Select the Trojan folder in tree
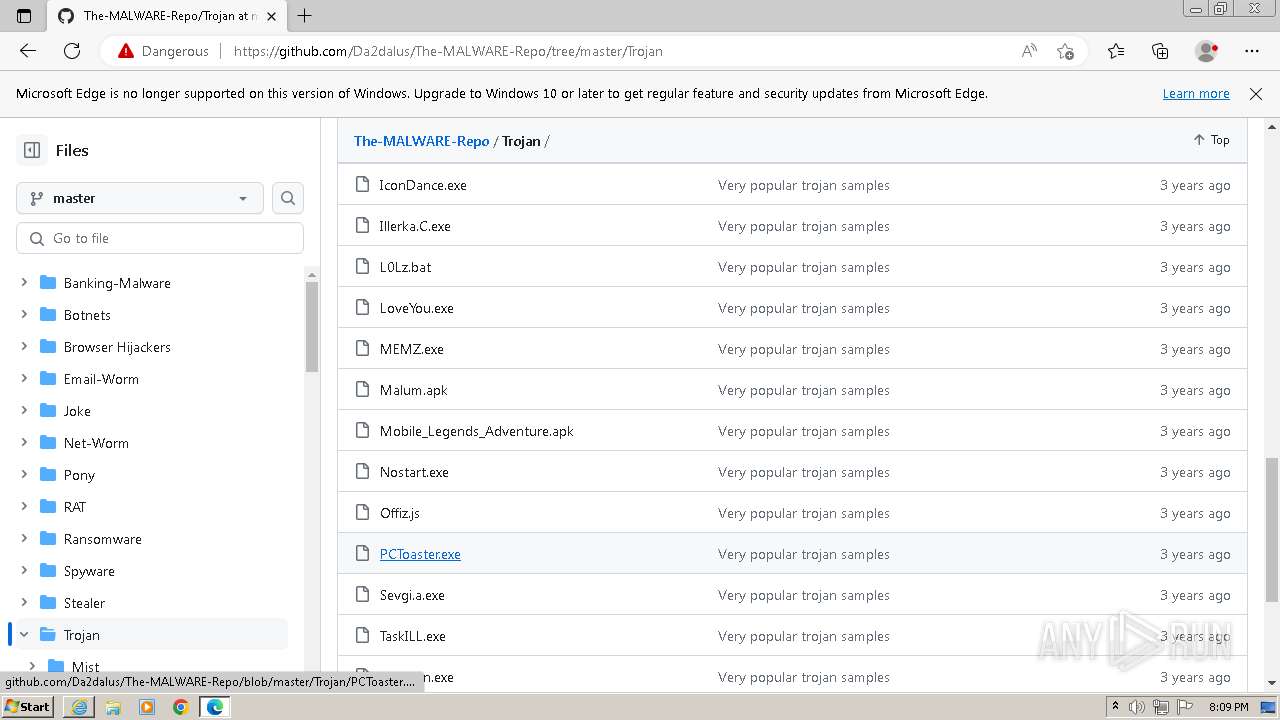 [x=82, y=635]
